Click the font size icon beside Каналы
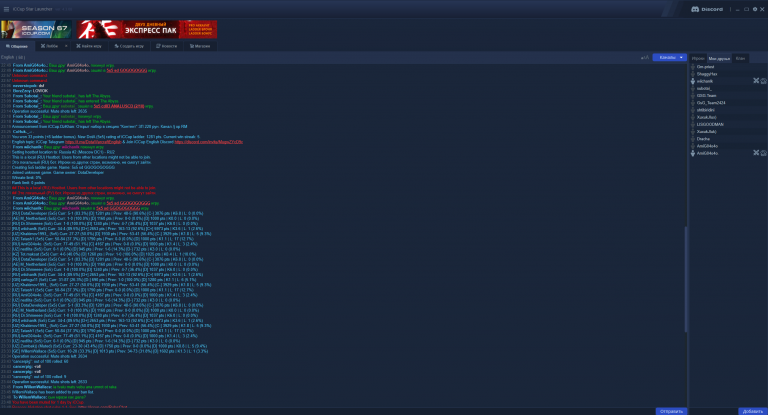This screenshot has width=768, height=415. click(645, 58)
